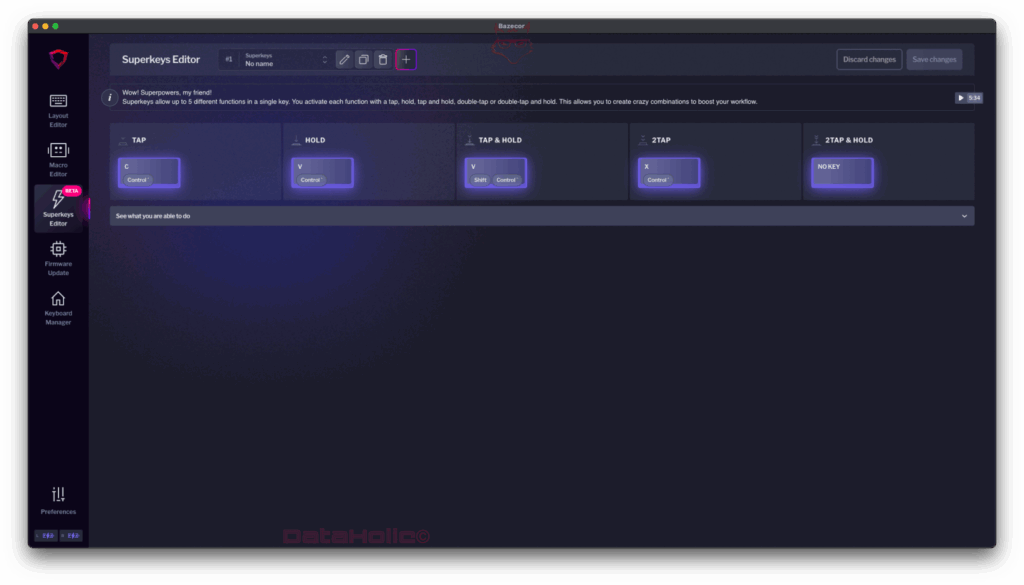The image size is (1024, 585).
Task: Select the Superkeys Editor sidebar tab
Action: tap(58, 208)
